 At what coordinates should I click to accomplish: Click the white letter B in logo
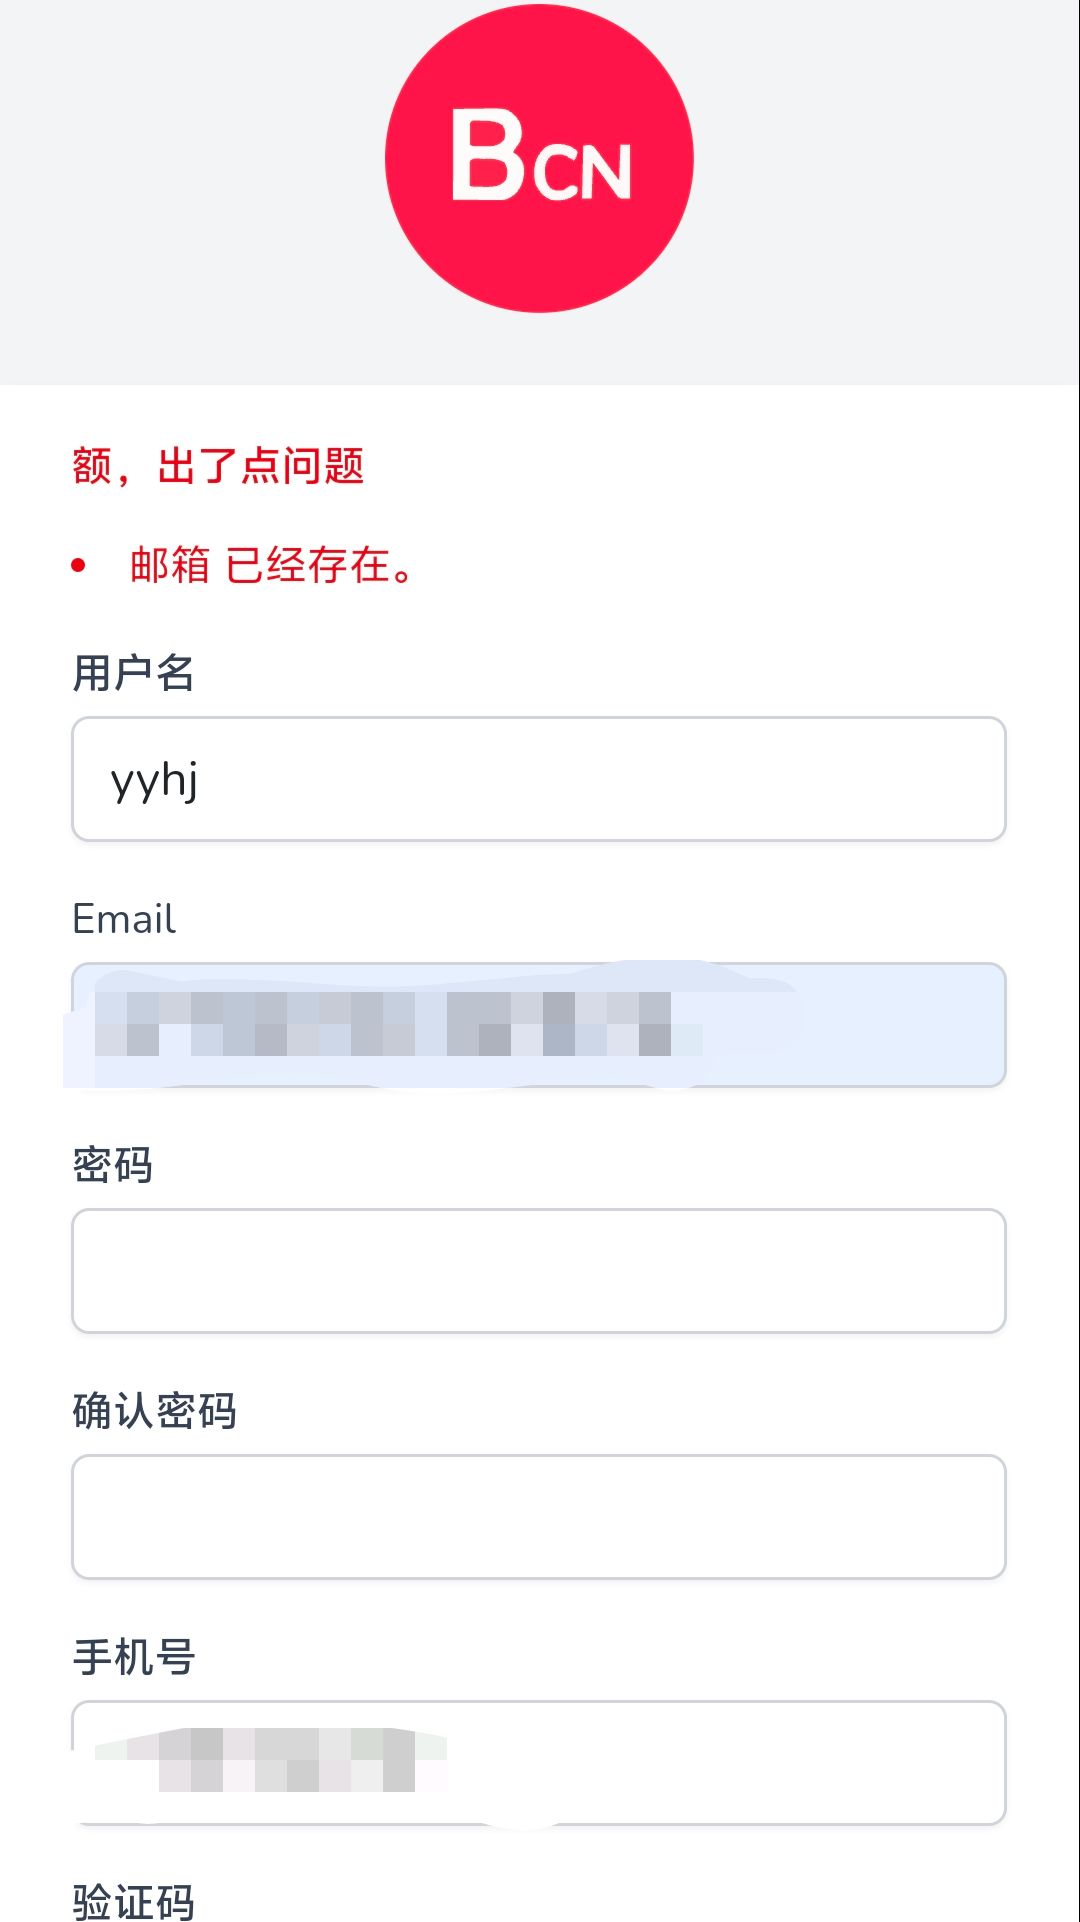(487, 156)
